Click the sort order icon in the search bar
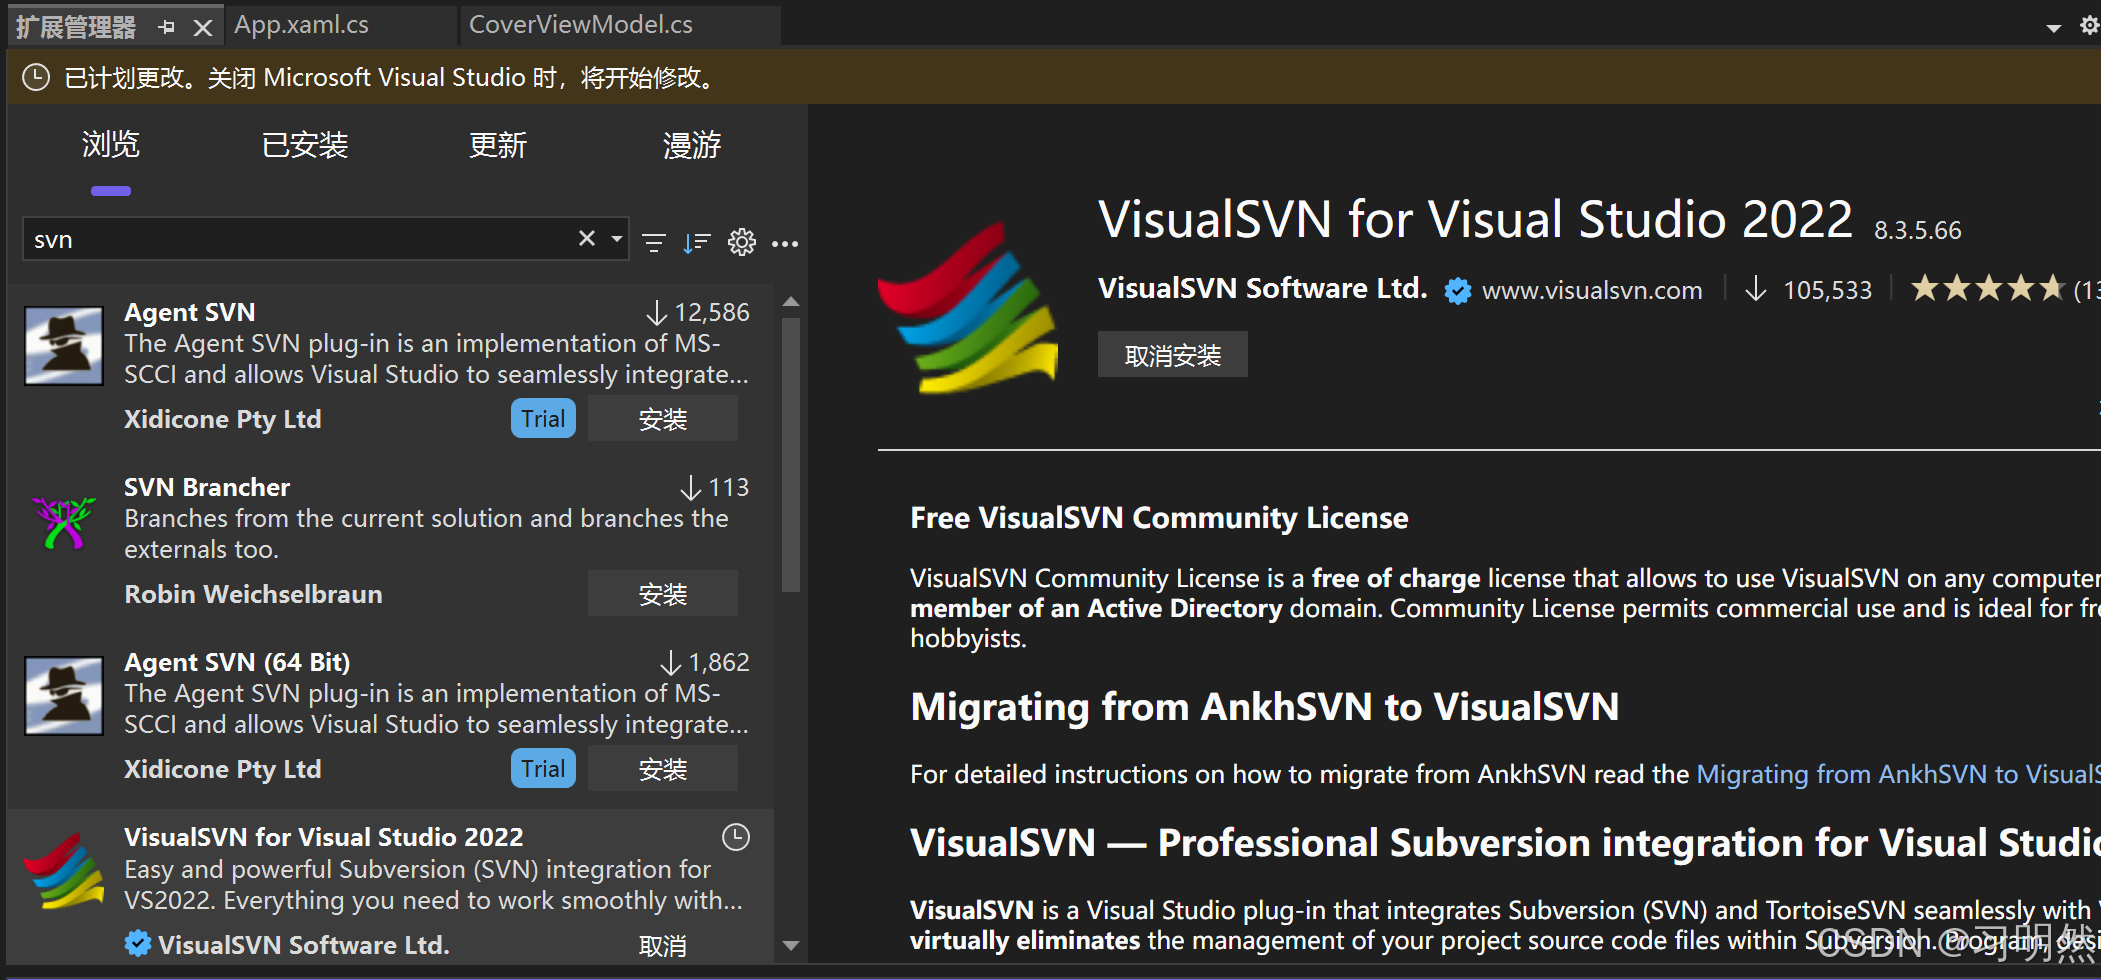Viewport: 2101px width, 980px height. click(x=697, y=242)
